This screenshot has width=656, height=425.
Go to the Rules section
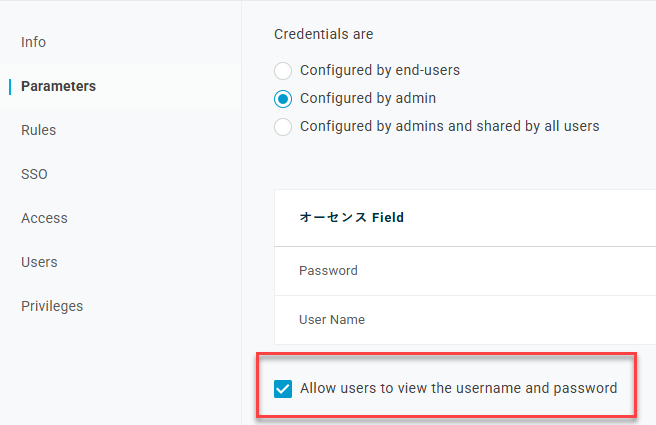point(38,130)
